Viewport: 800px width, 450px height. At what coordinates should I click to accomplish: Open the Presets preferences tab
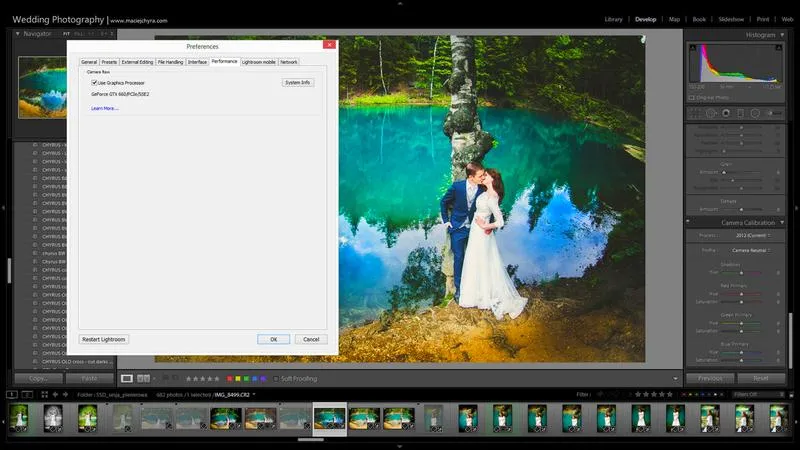109,62
